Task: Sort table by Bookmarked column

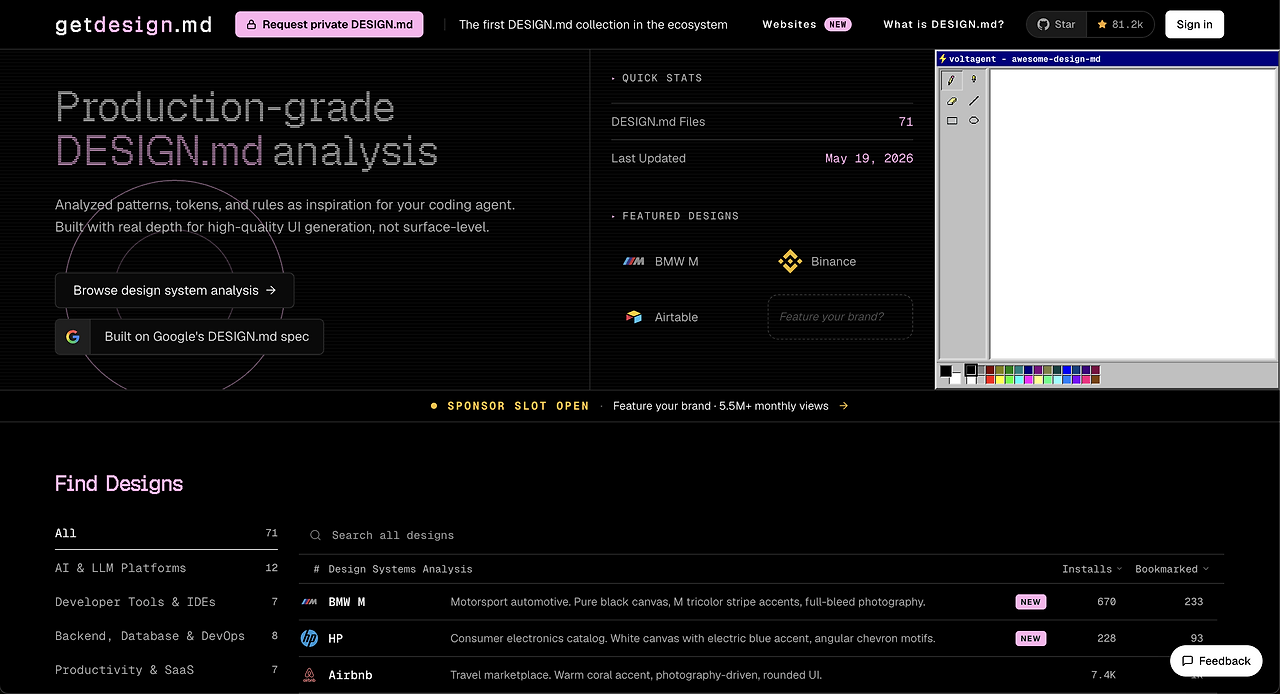Action: pos(1172,569)
